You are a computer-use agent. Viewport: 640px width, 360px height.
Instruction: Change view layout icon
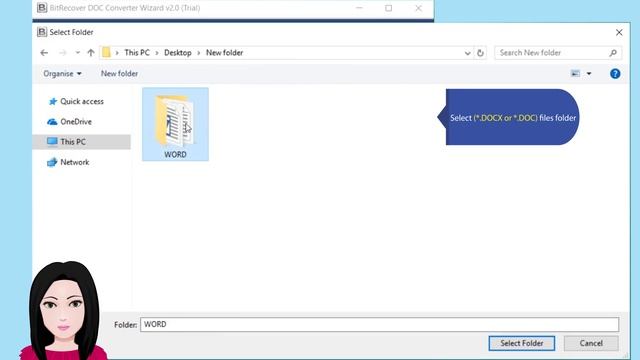(x=576, y=73)
